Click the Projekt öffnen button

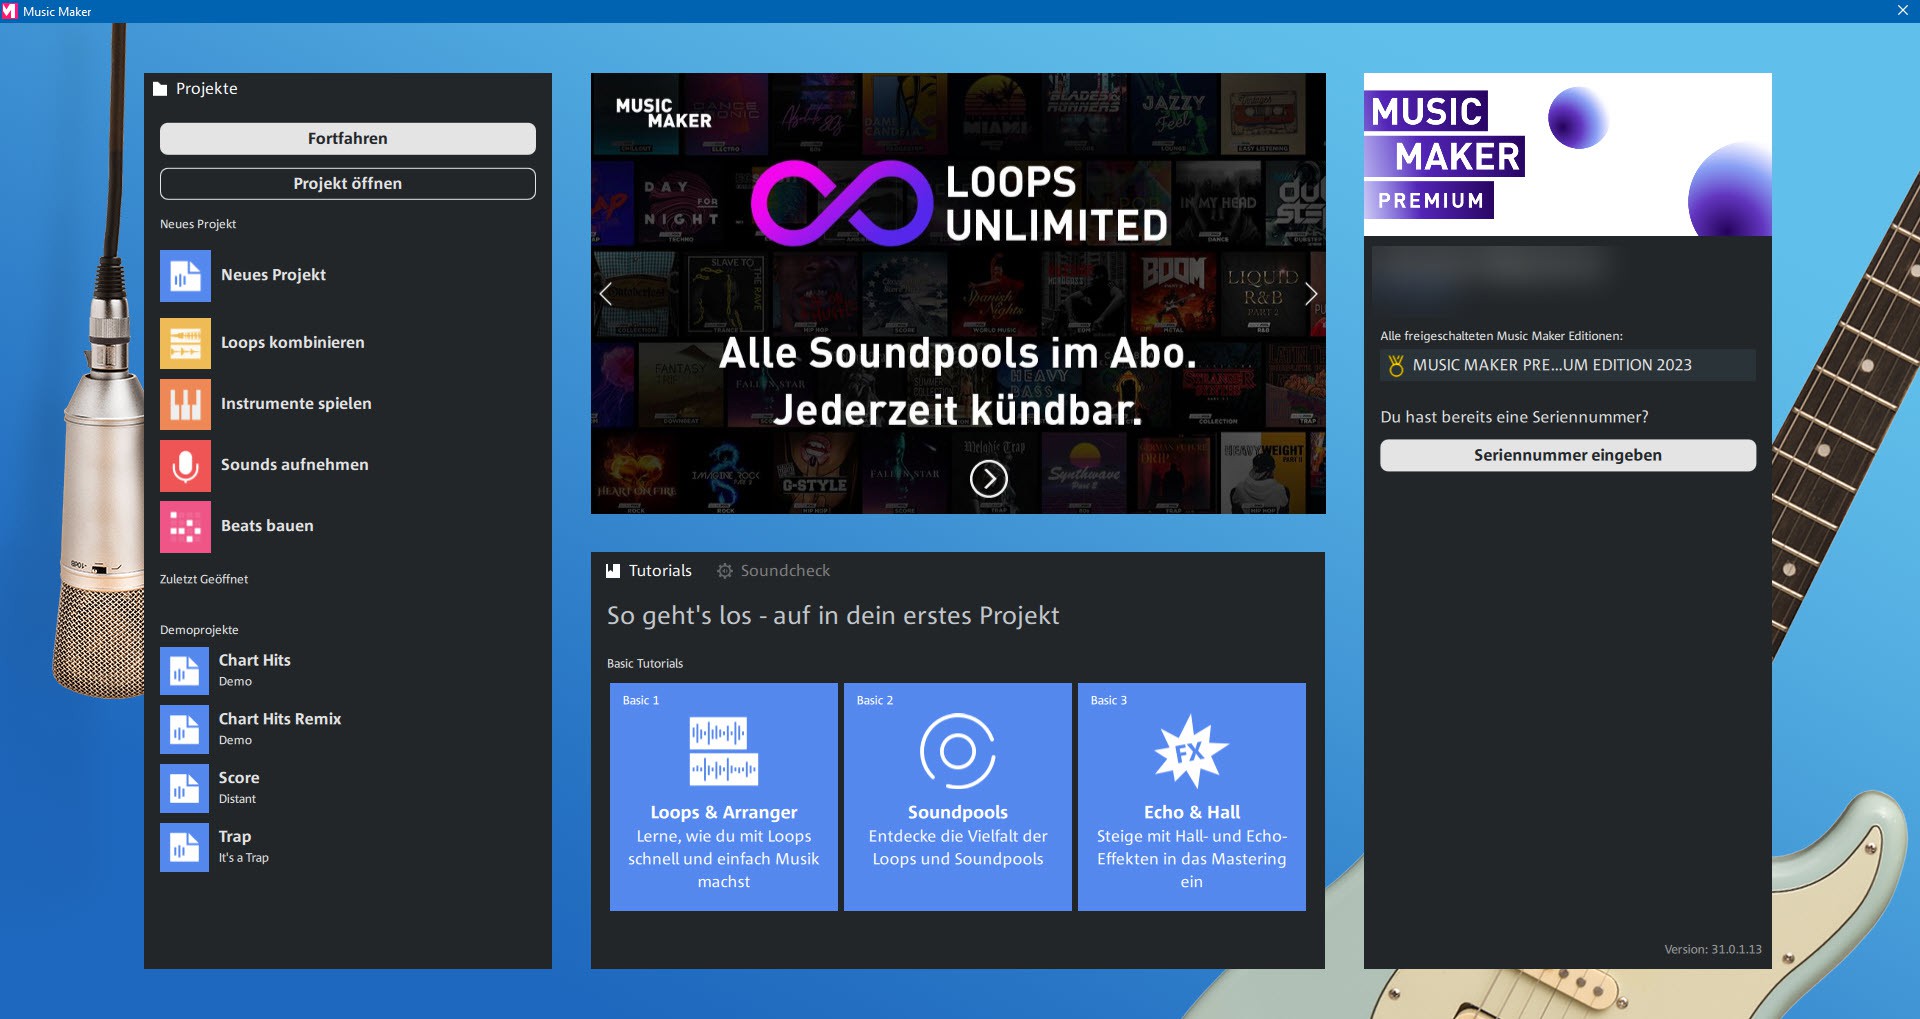coord(348,184)
